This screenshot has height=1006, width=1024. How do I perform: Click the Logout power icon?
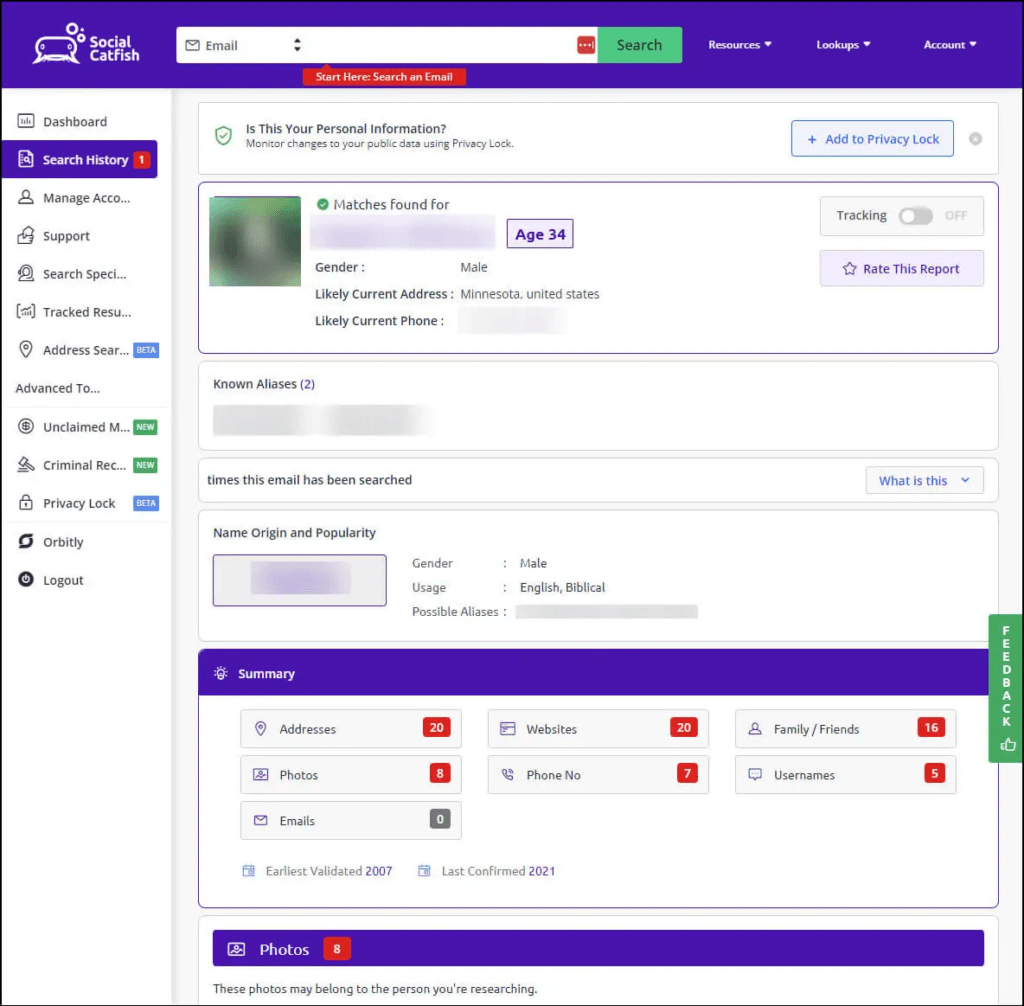(x=25, y=579)
